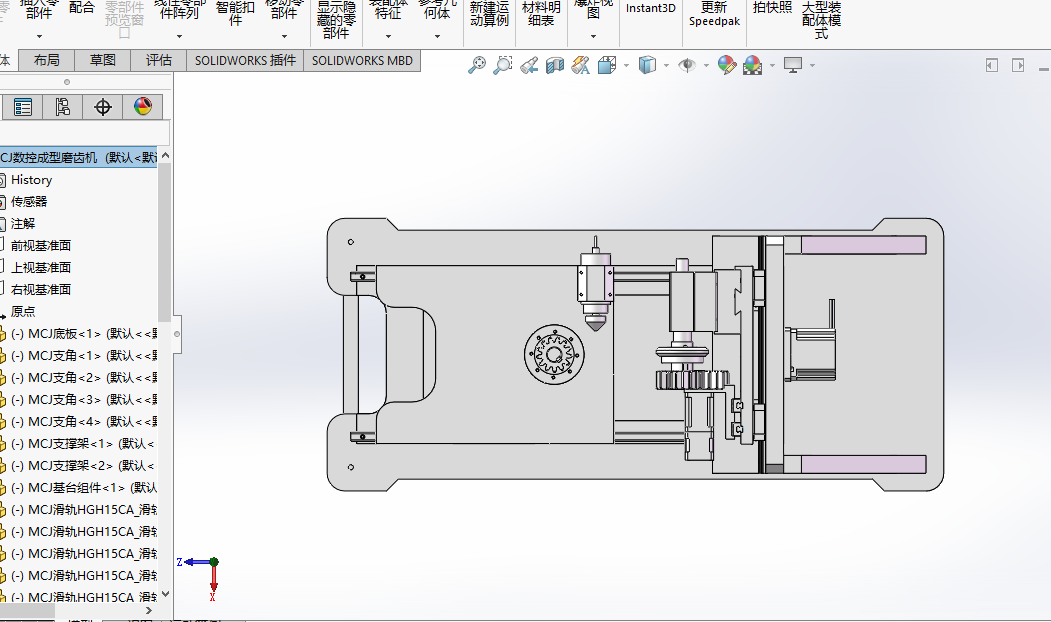Click Display Style cube icon
Screen dimensions: 1051x622
pos(647,65)
